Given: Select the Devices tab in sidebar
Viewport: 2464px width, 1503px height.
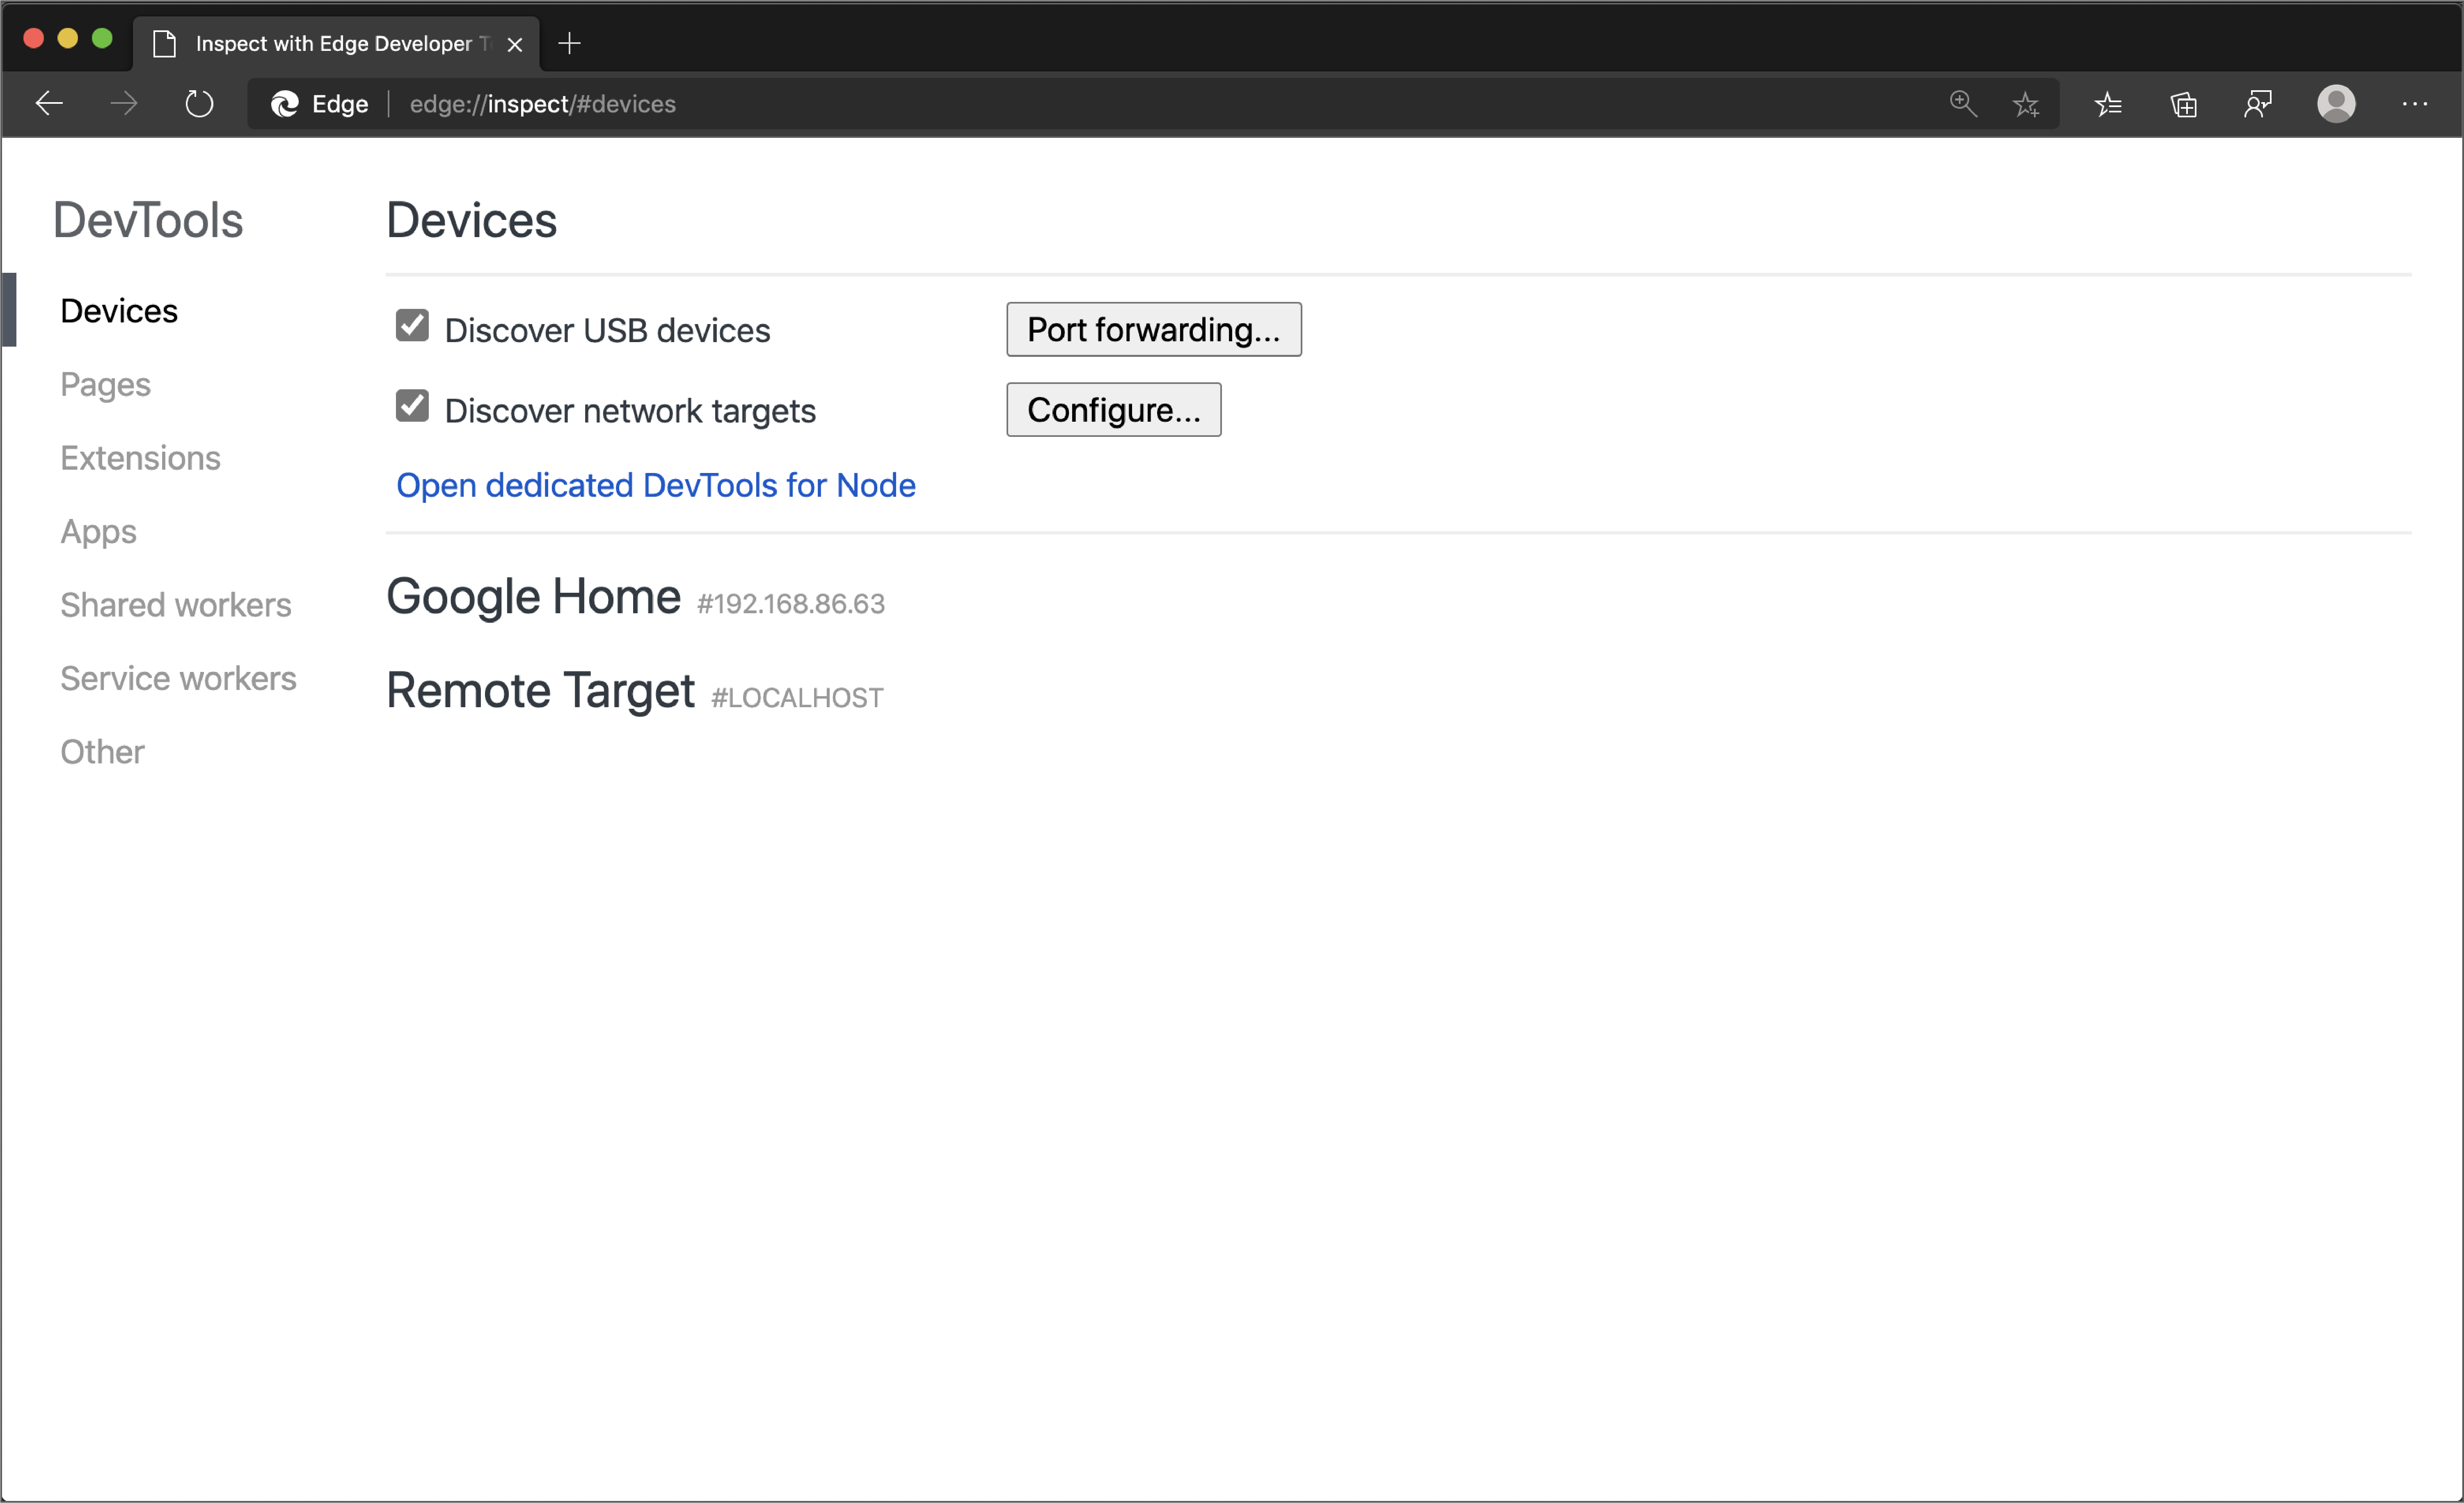Looking at the screenshot, I should point(118,310).
